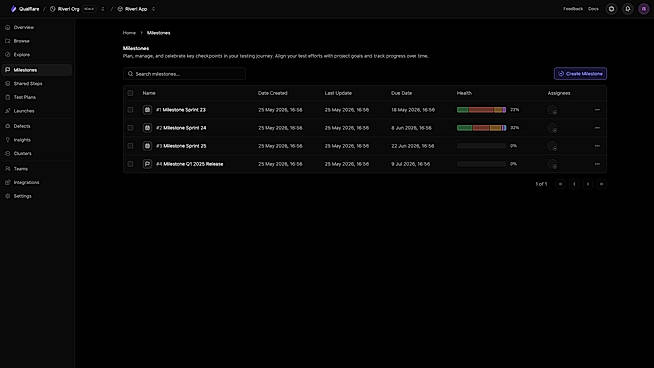Go to Home breadcrumb
654x368 pixels.
[129, 33]
